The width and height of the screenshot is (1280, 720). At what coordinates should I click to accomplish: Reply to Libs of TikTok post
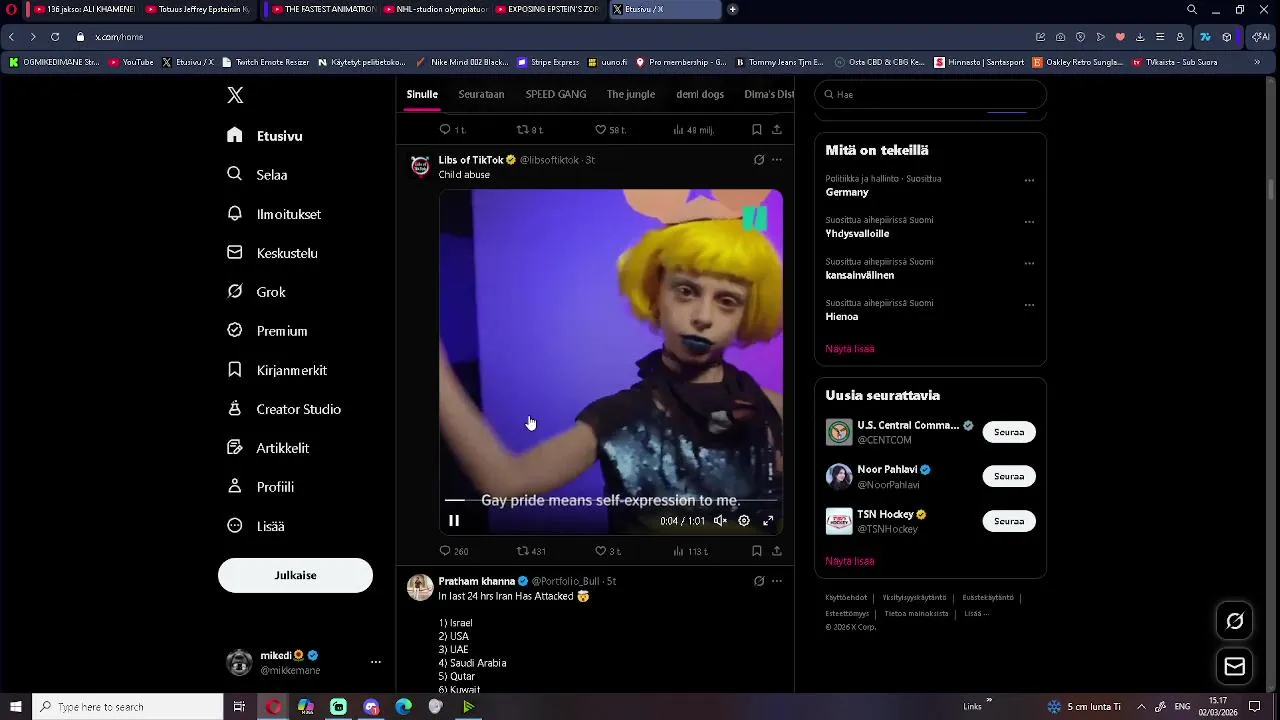point(454,551)
